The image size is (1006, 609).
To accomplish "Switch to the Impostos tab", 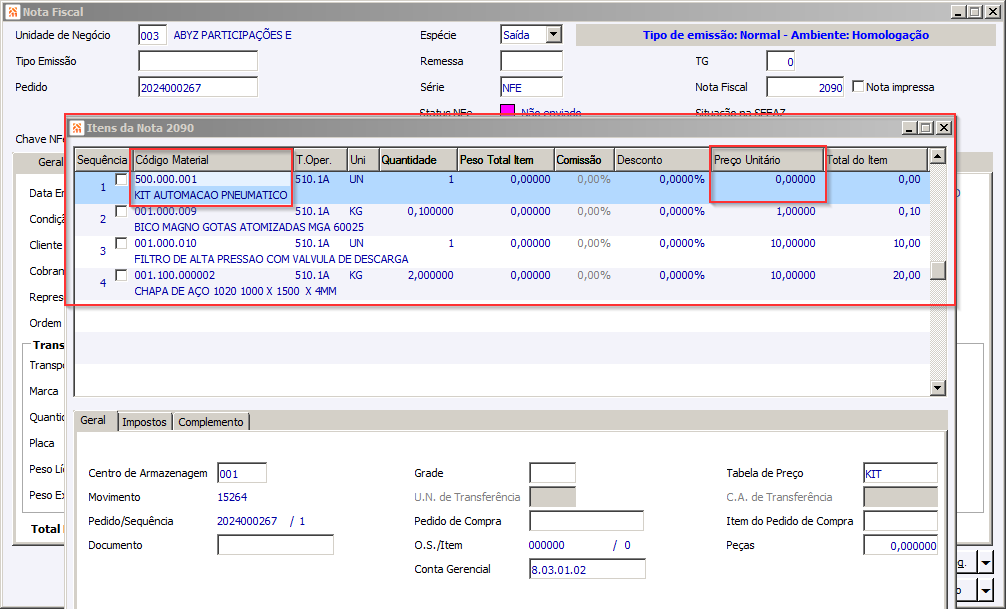I will pyautogui.click(x=144, y=422).
